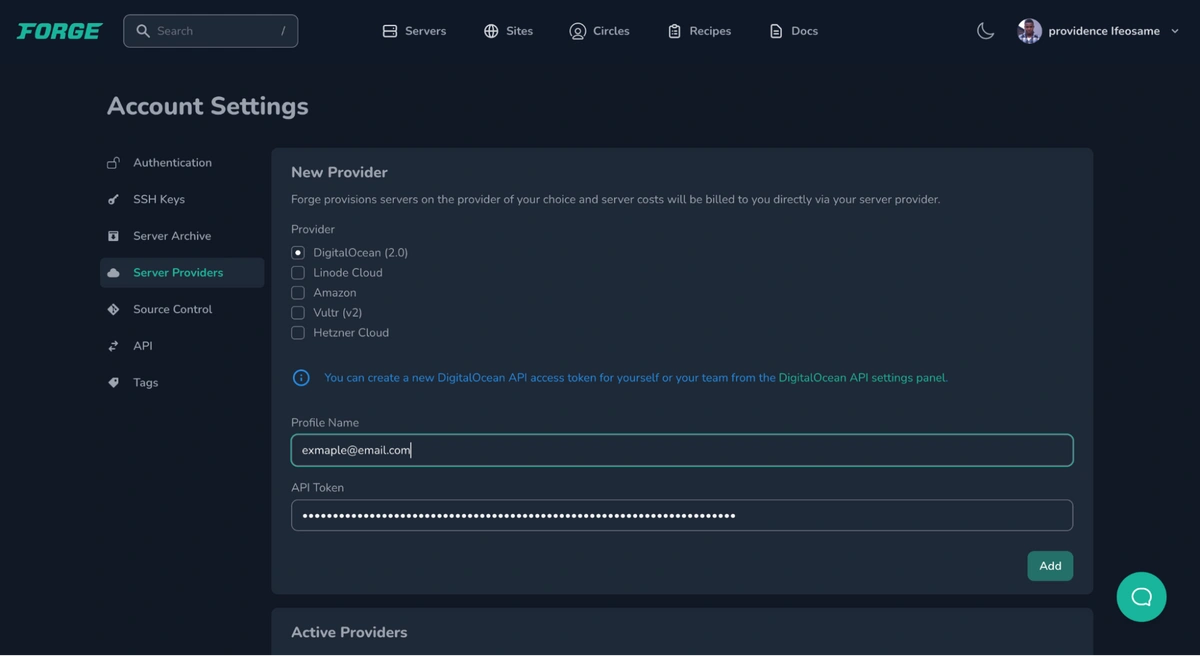Click the Profile Name input field
Image resolution: width=1200 pixels, height=656 pixels.
point(682,450)
